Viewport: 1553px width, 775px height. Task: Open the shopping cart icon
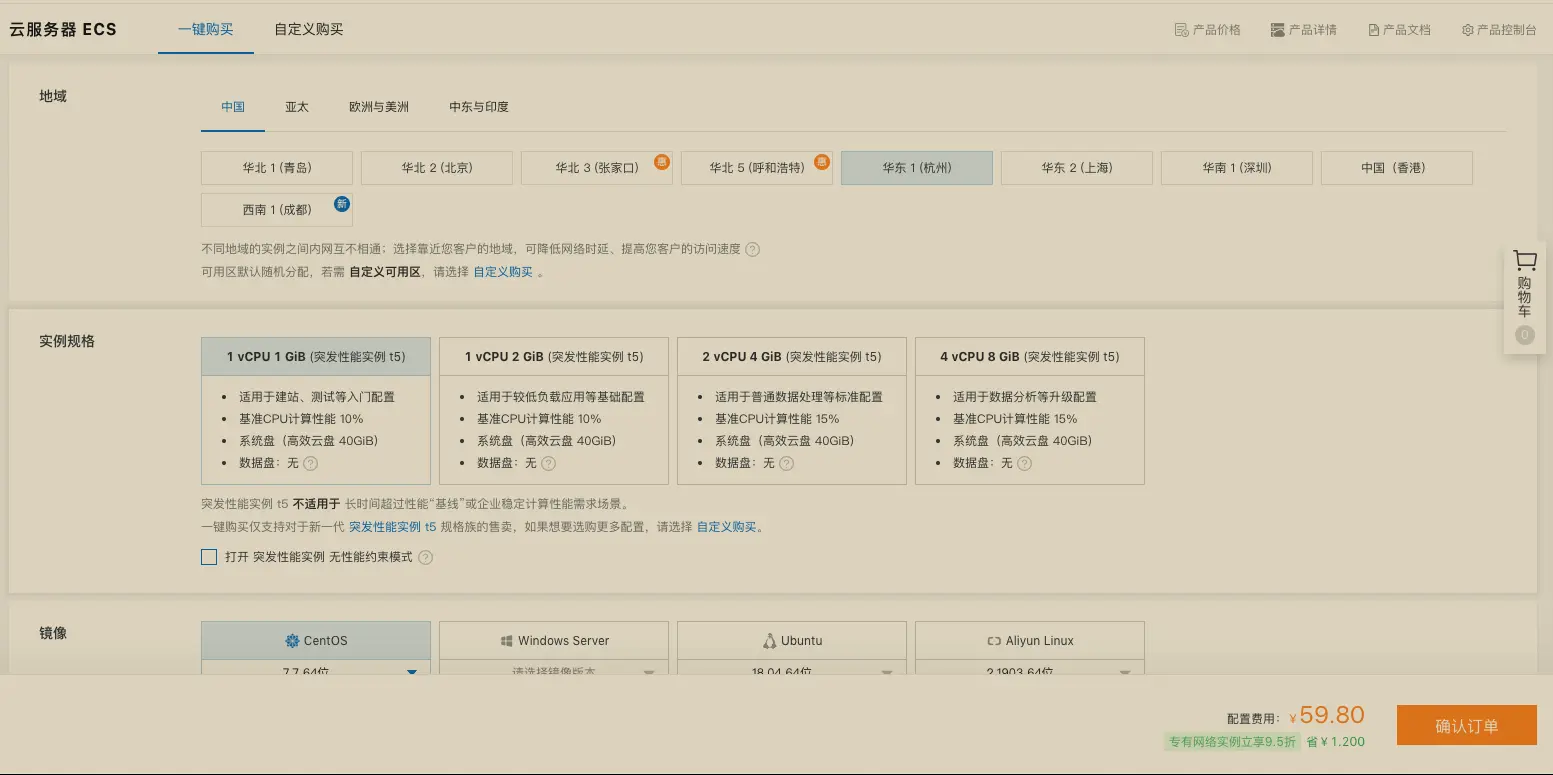pyautogui.click(x=1525, y=262)
